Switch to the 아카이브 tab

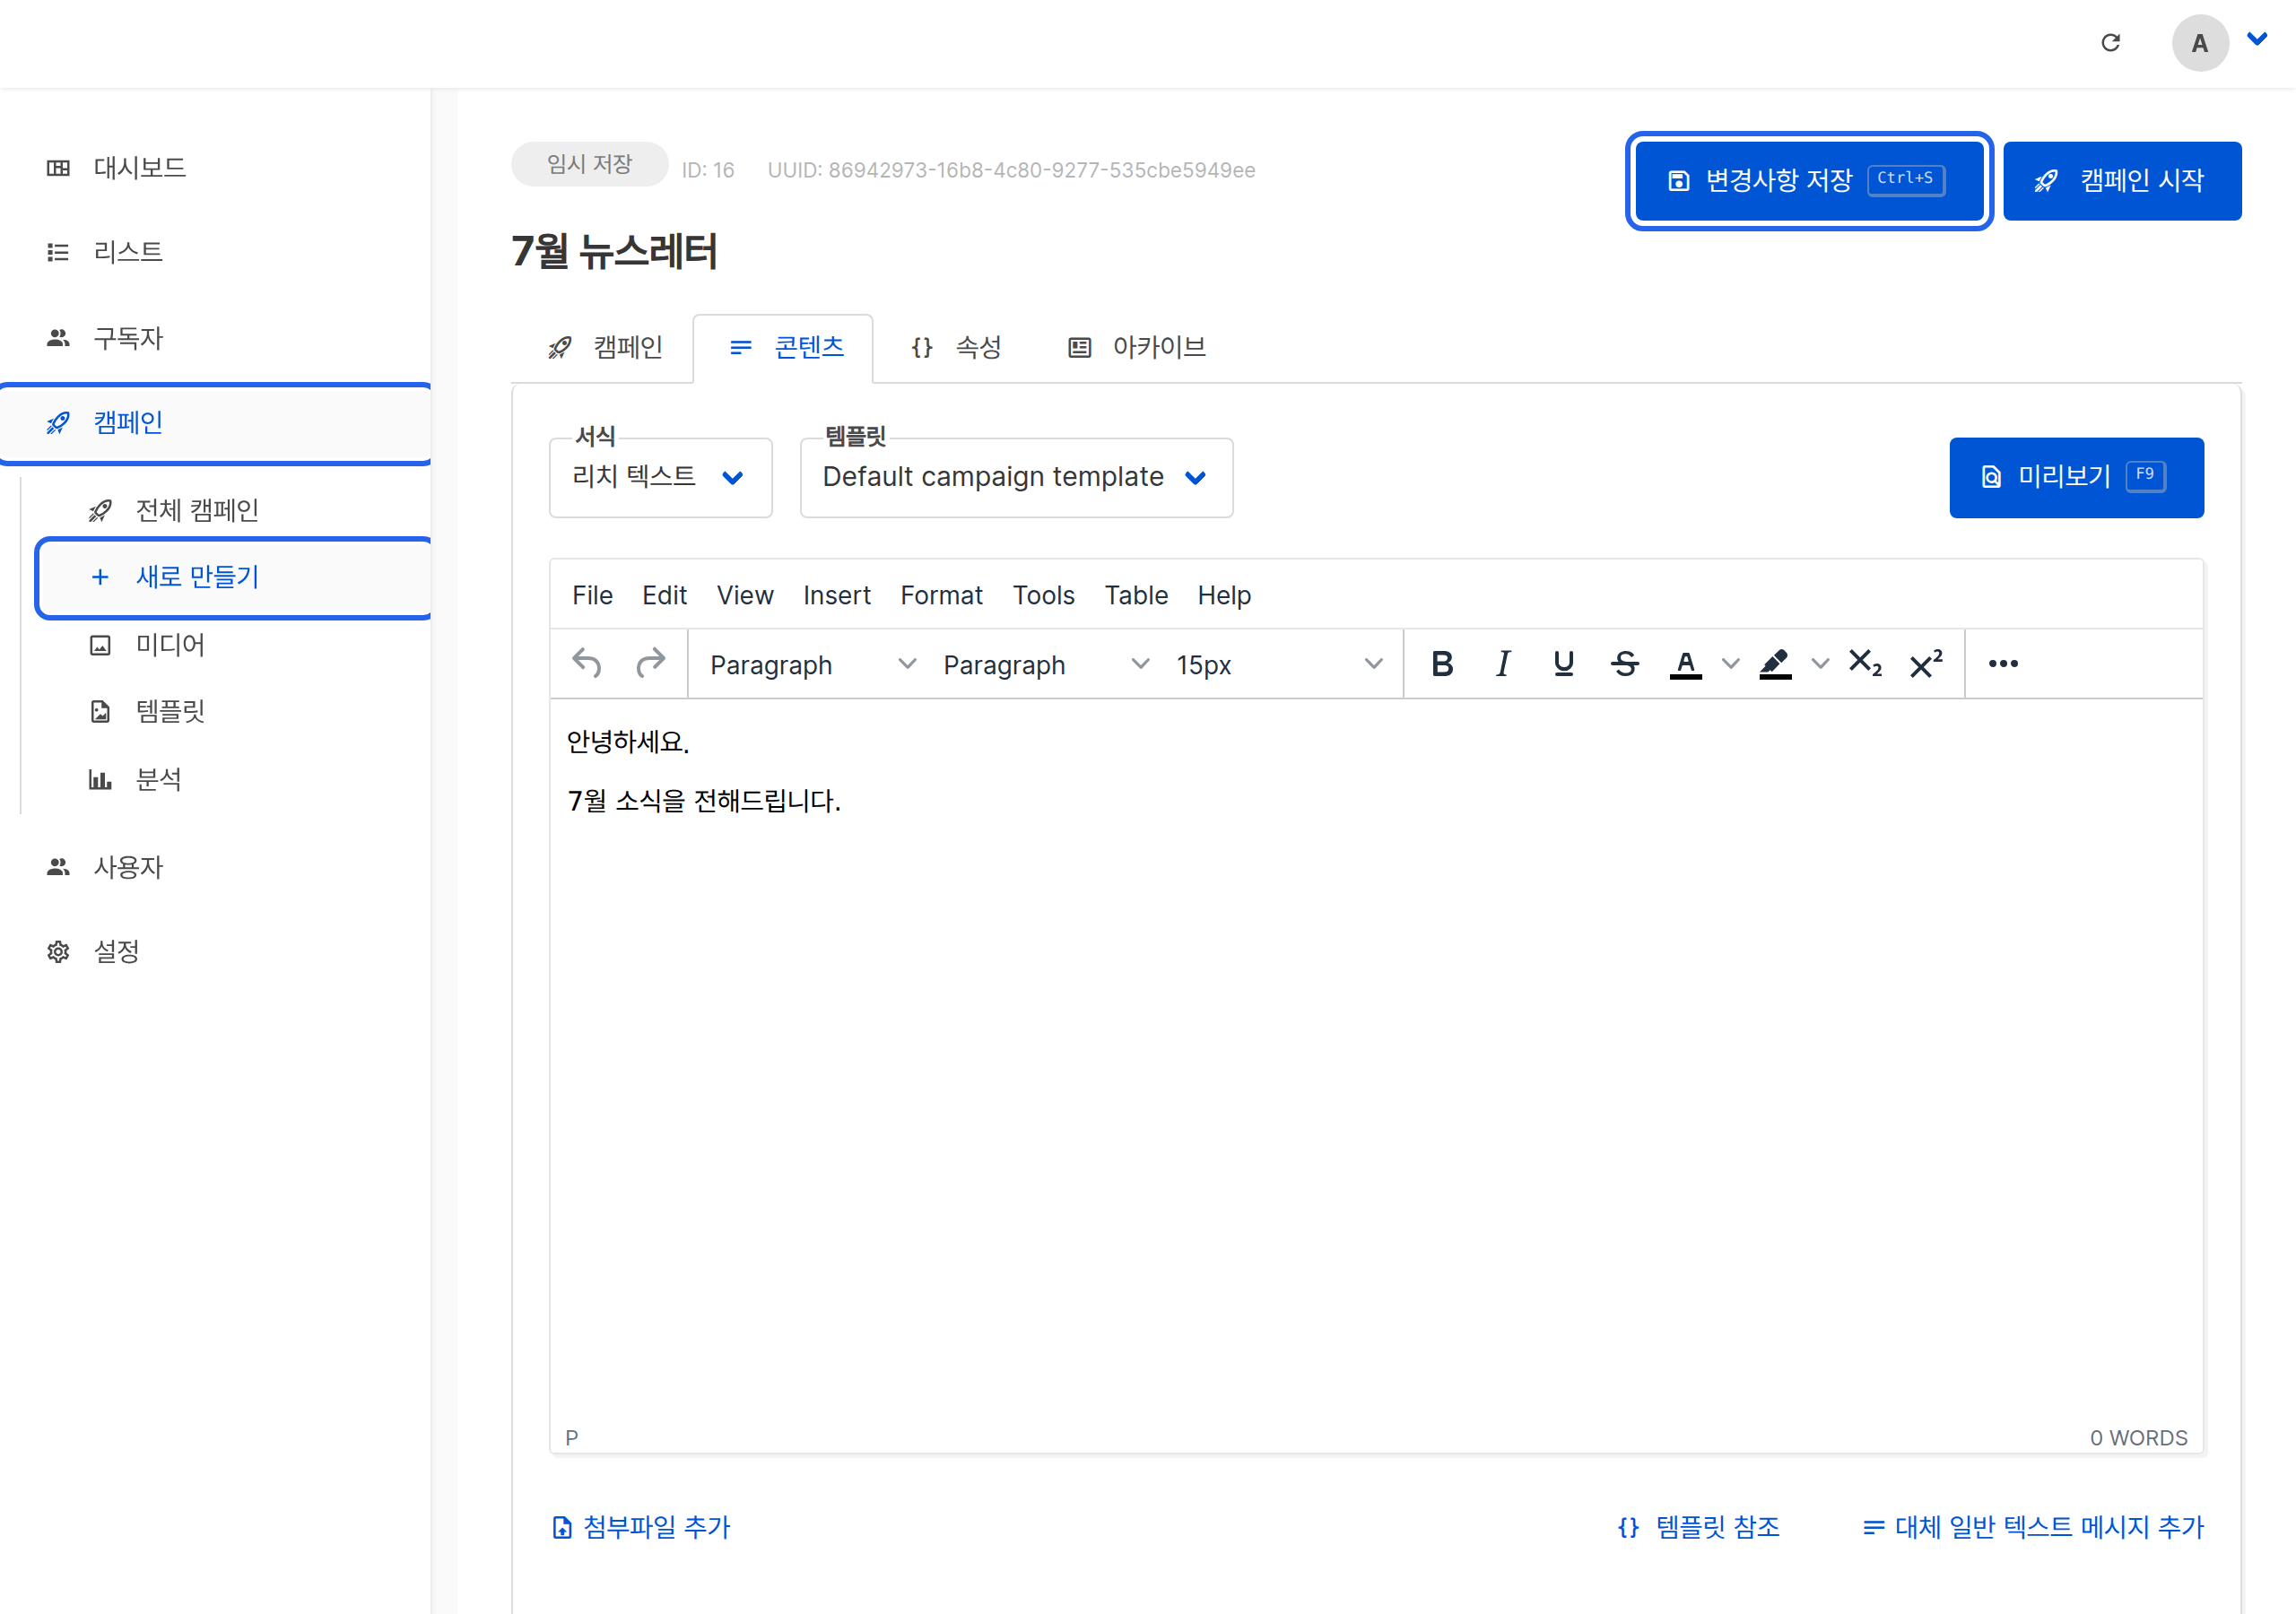[x=1137, y=347]
